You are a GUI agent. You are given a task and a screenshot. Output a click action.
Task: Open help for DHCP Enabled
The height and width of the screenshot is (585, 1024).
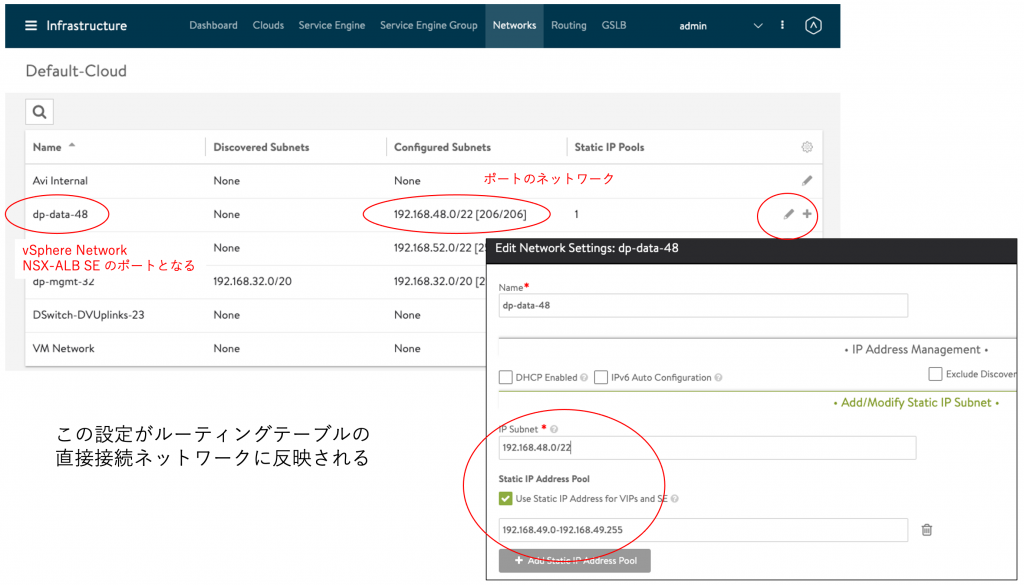click(584, 378)
